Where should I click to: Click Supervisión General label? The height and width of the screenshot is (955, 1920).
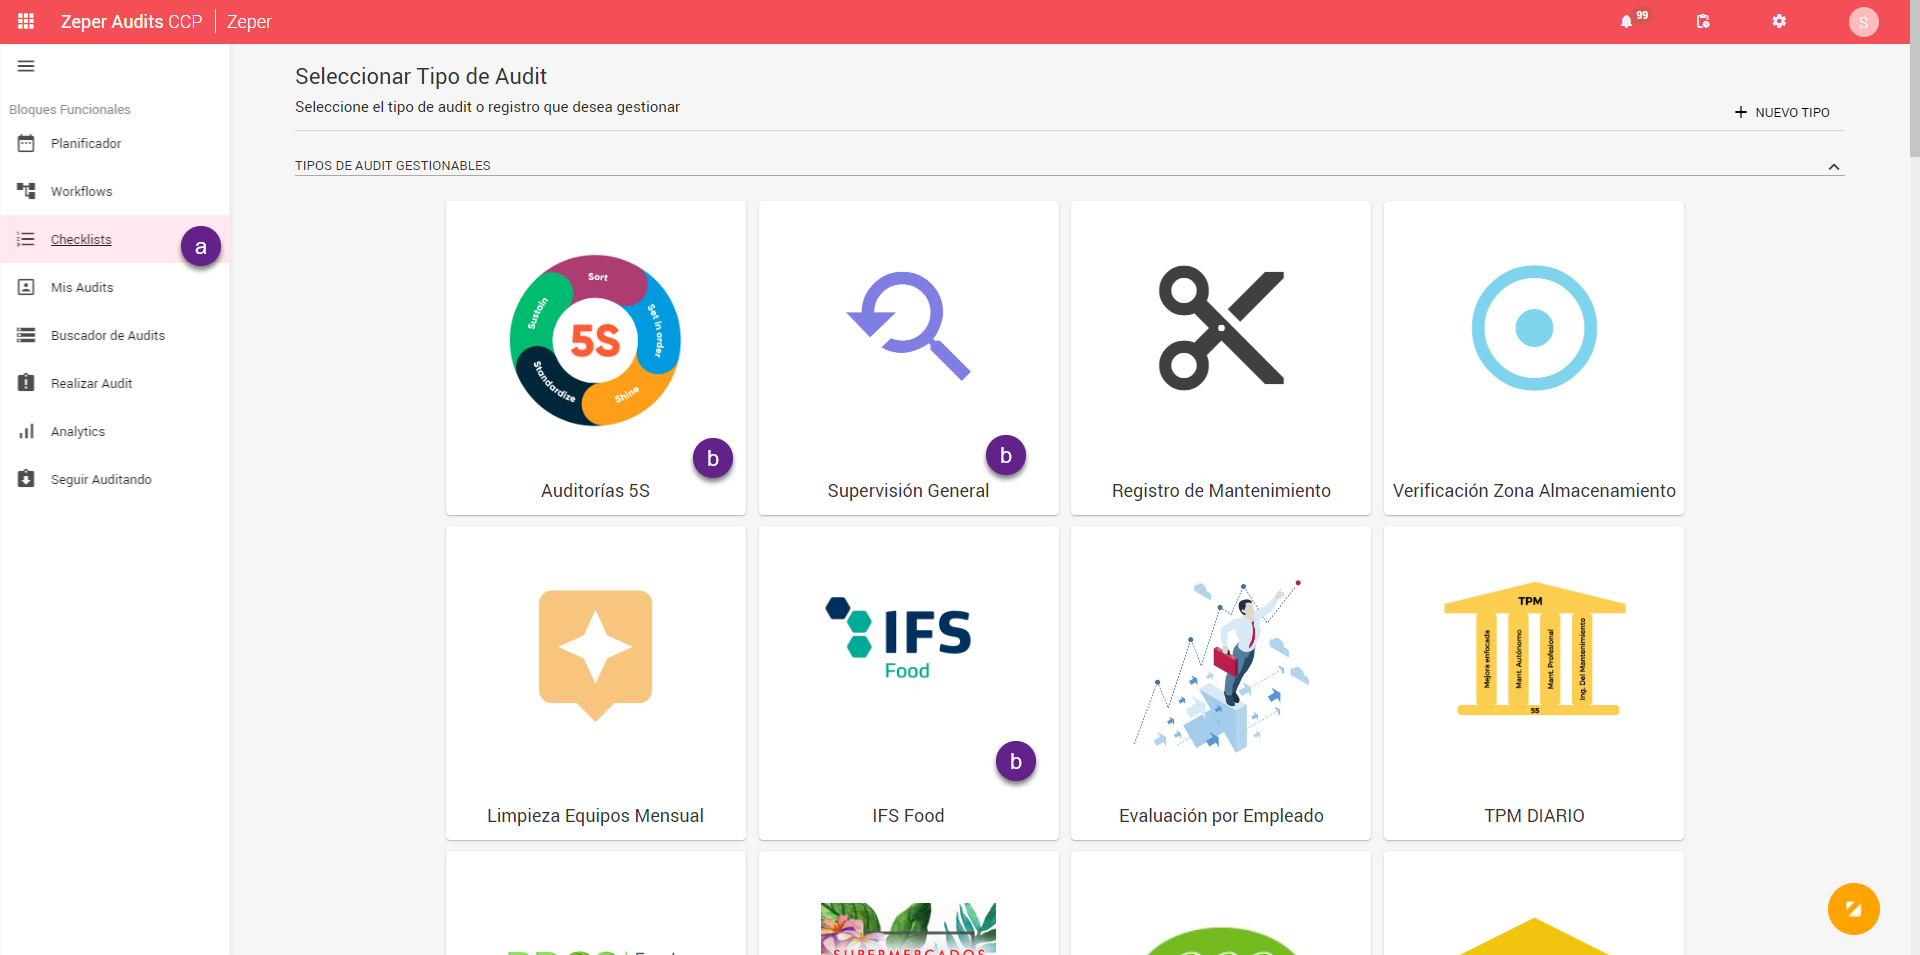point(908,491)
